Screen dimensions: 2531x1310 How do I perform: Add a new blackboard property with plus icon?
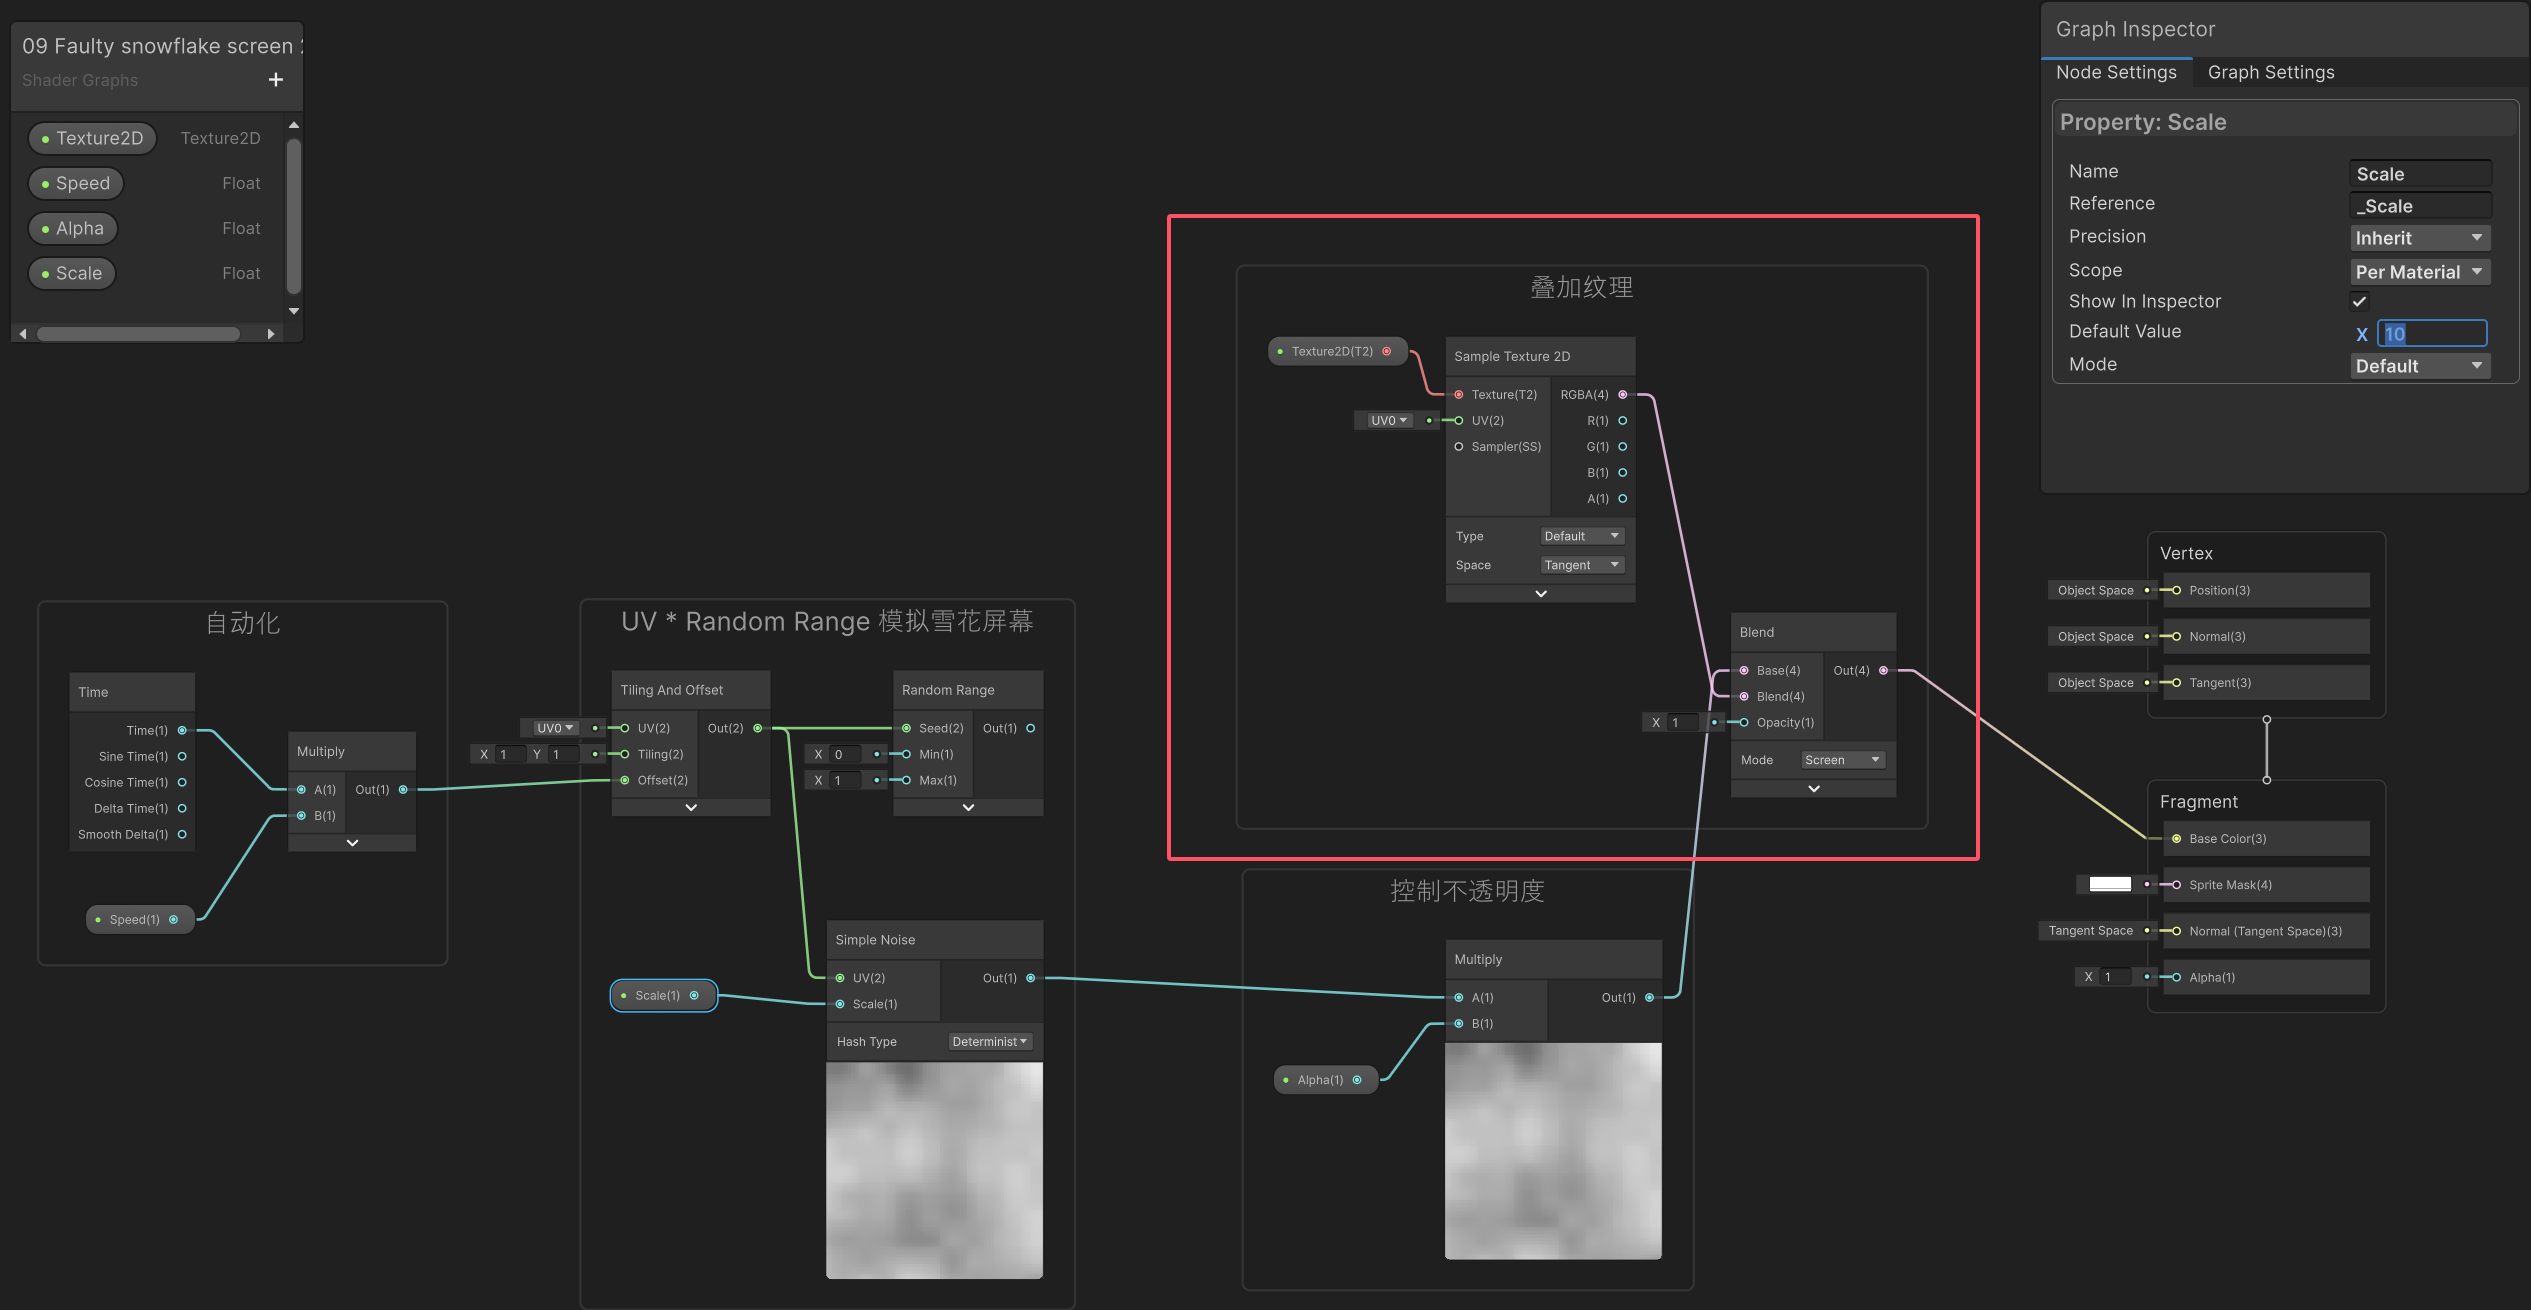click(x=276, y=80)
